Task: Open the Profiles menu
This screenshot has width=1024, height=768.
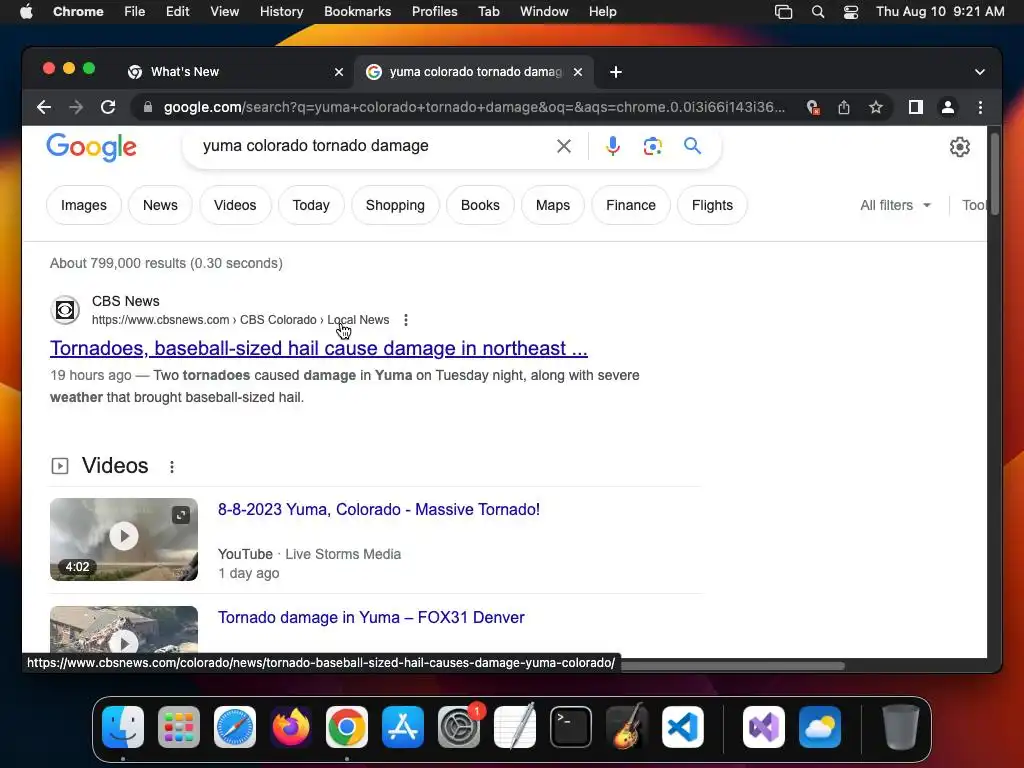Action: (434, 12)
